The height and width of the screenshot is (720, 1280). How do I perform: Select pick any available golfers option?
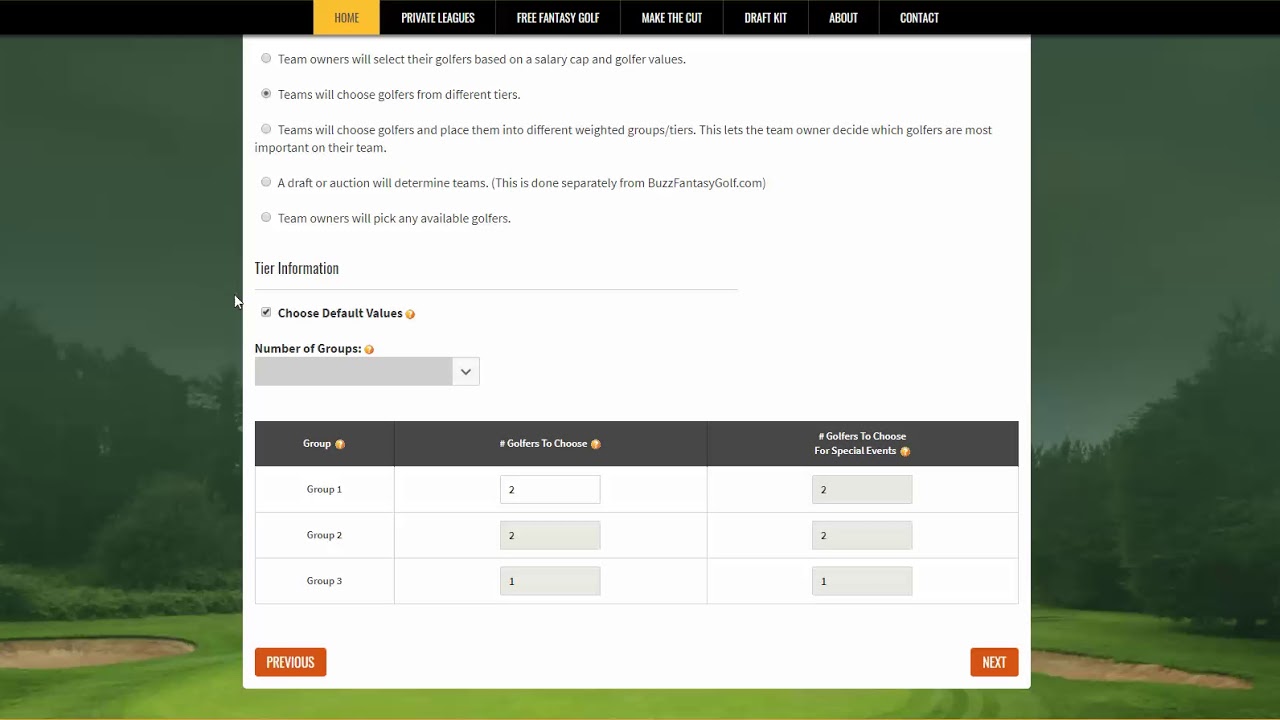(266, 217)
